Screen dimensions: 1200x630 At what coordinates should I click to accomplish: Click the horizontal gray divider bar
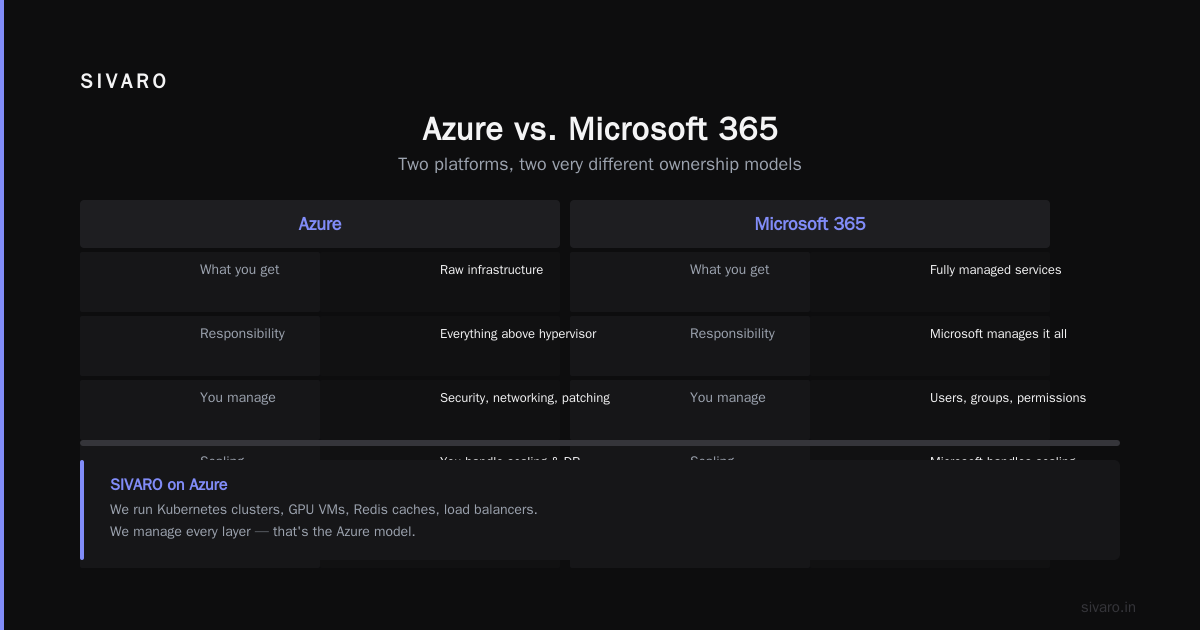[x=600, y=442]
